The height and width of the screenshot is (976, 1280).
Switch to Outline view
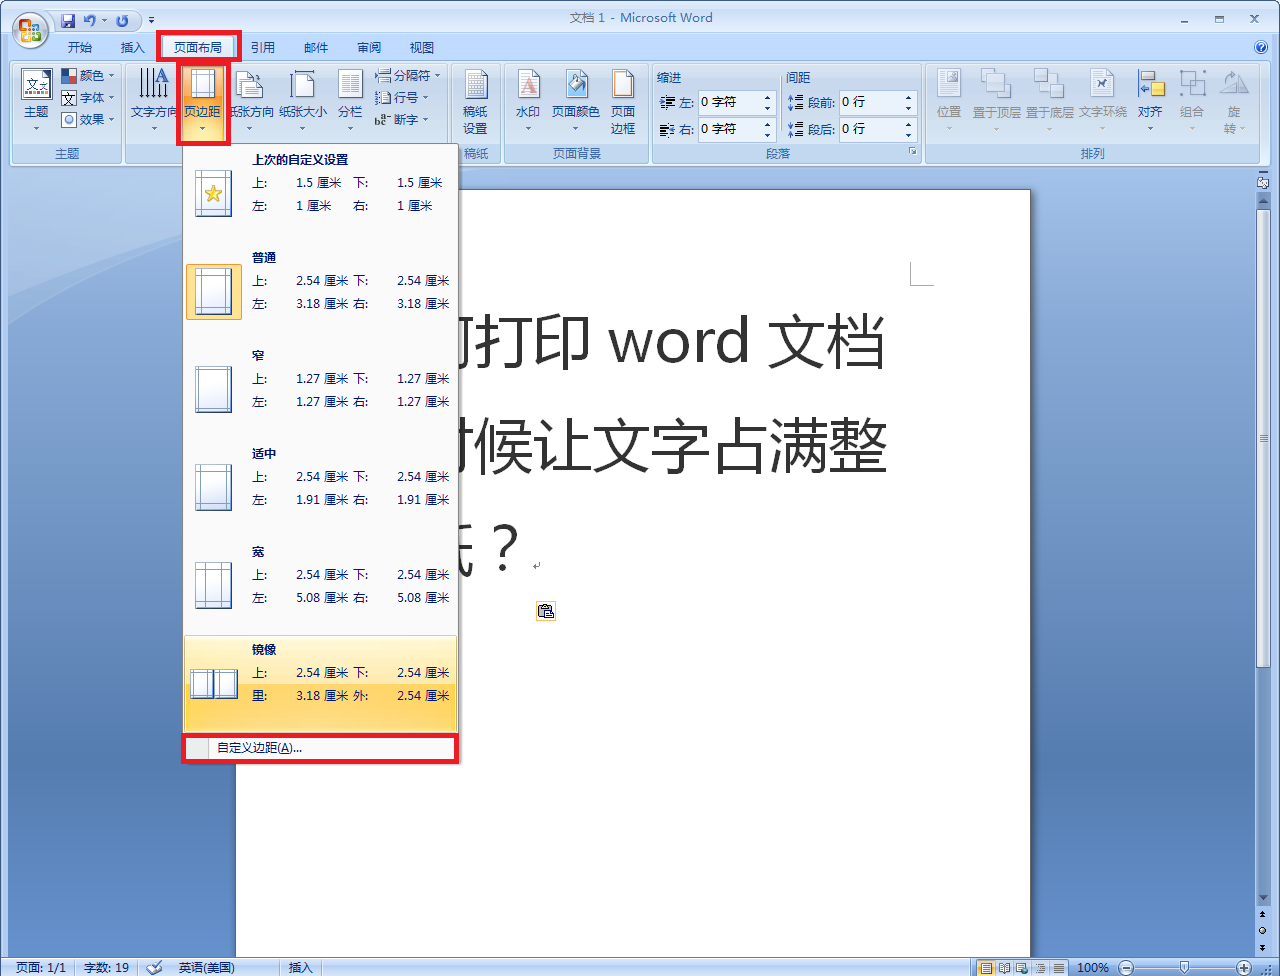(1040, 968)
